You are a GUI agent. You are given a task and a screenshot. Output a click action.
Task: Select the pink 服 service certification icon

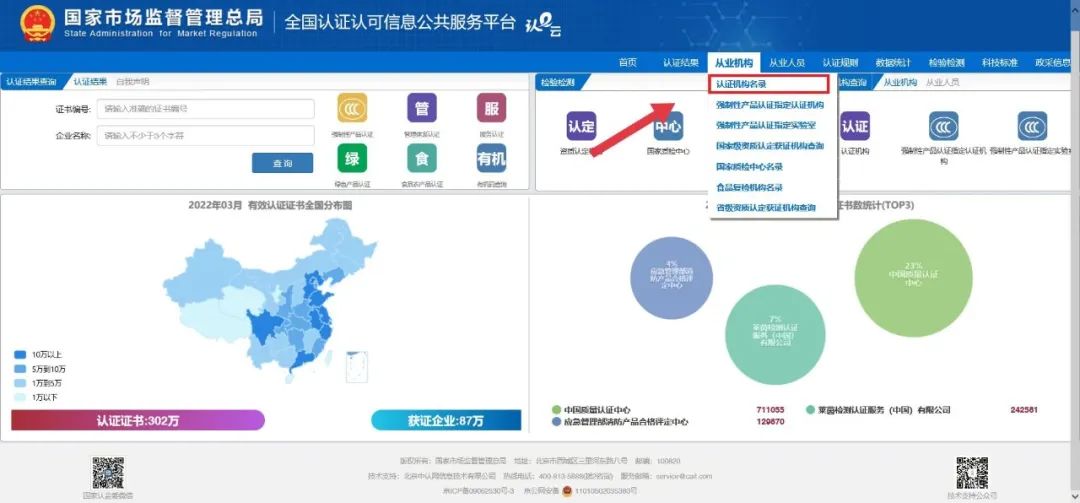click(491, 108)
